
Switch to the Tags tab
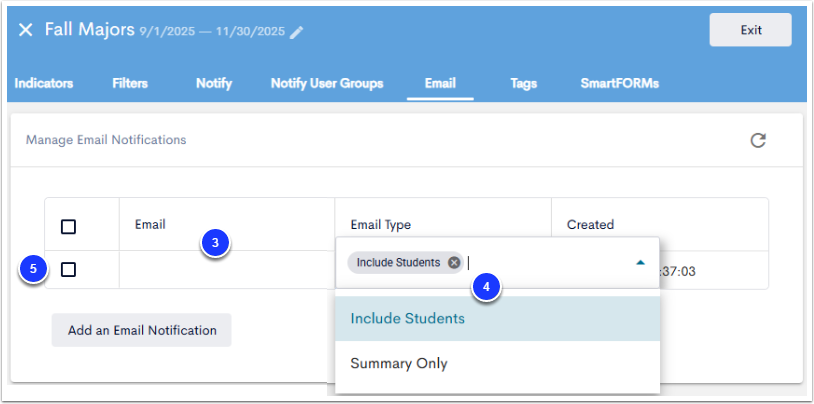(x=523, y=83)
